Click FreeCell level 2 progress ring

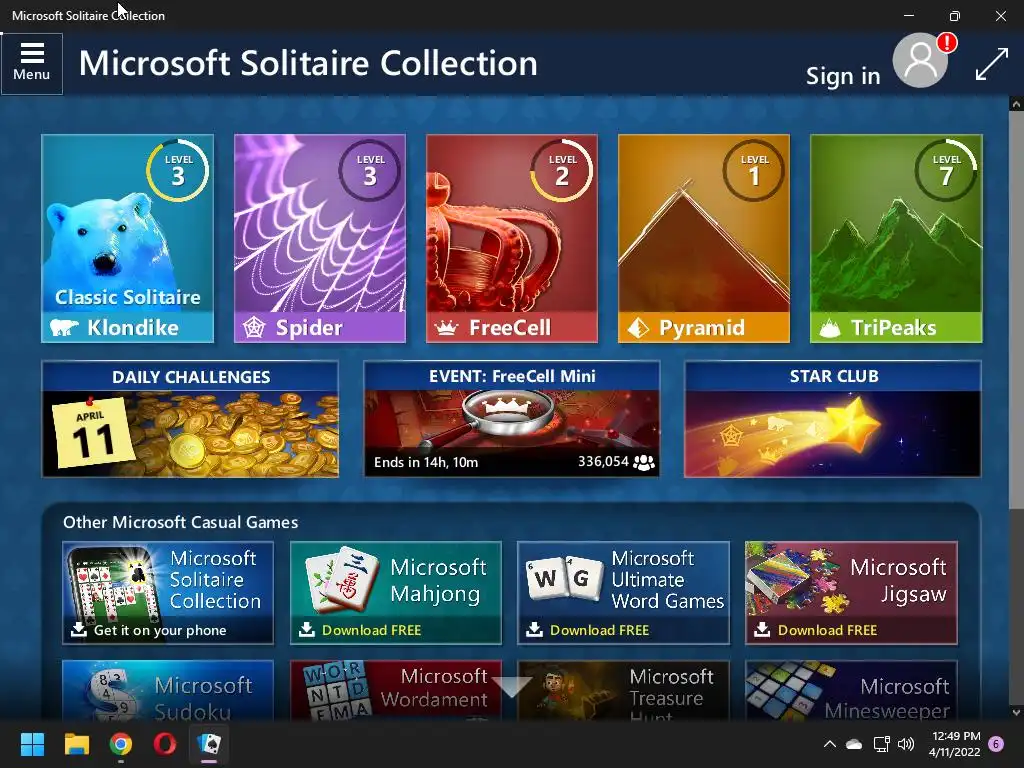click(562, 170)
